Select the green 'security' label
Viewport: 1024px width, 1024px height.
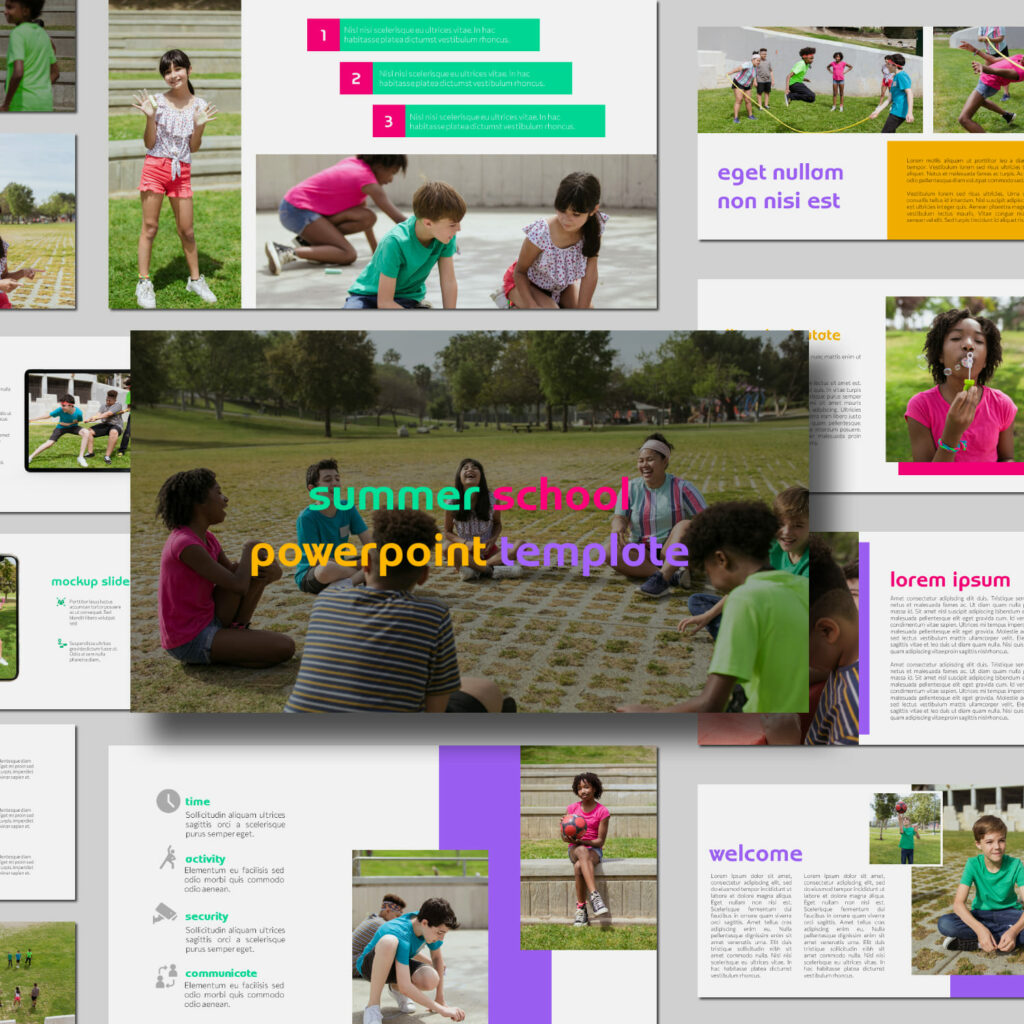point(207,915)
